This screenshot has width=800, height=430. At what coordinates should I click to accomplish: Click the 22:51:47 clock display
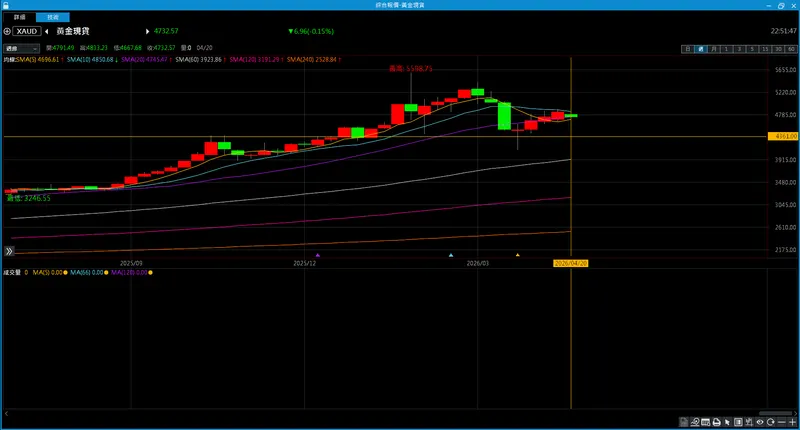(x=783, y=31)
